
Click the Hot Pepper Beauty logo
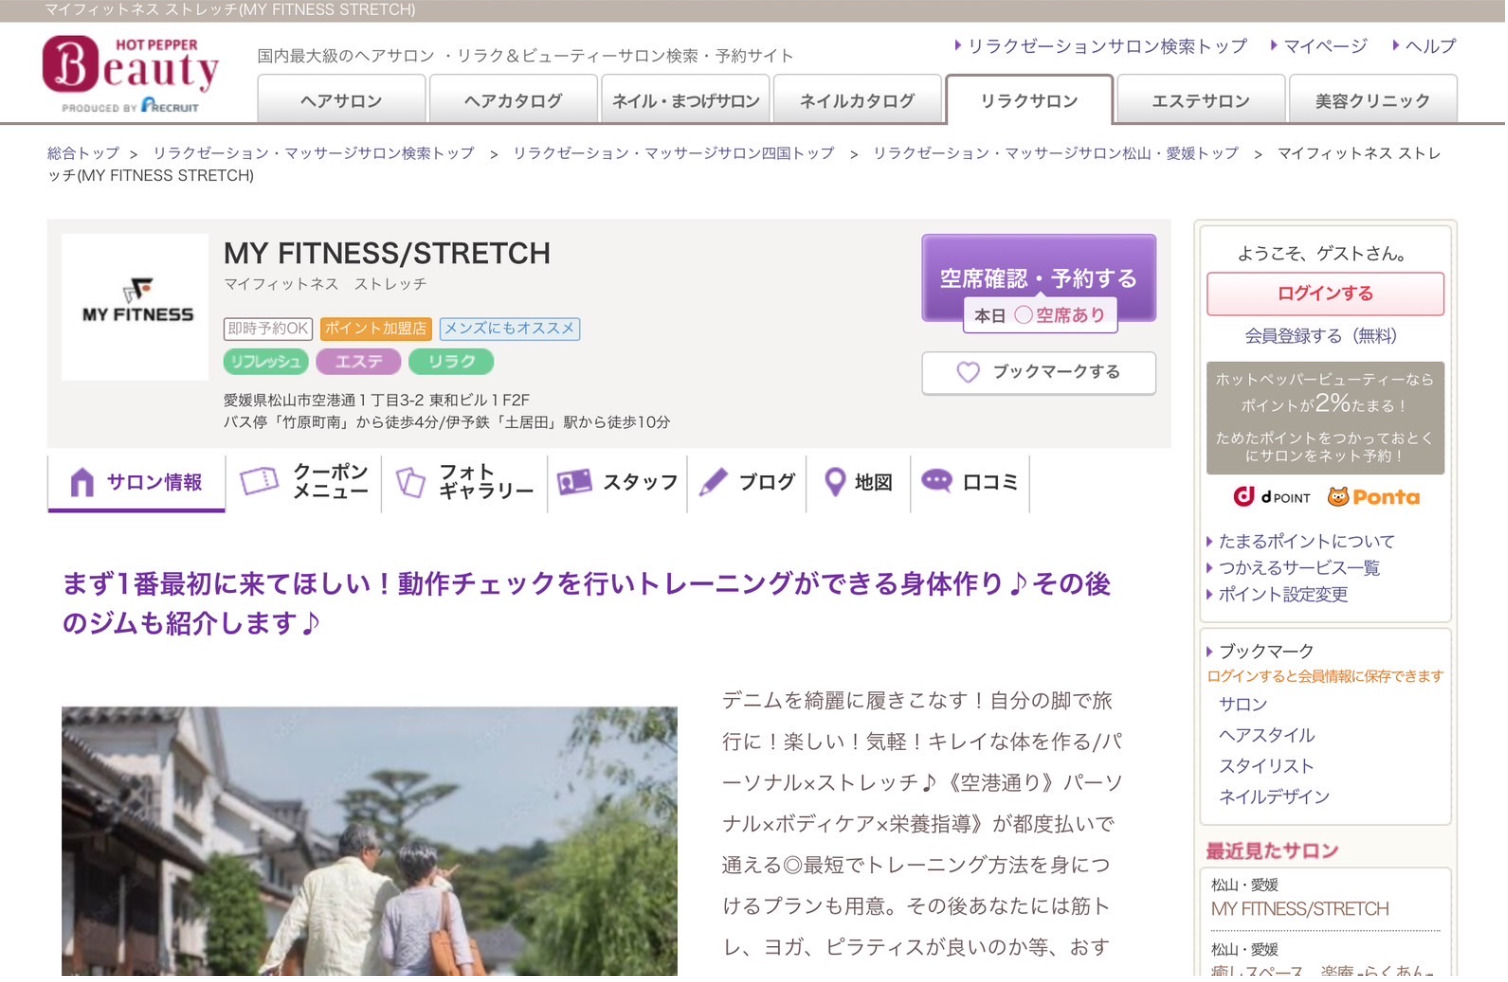[130, 75]
